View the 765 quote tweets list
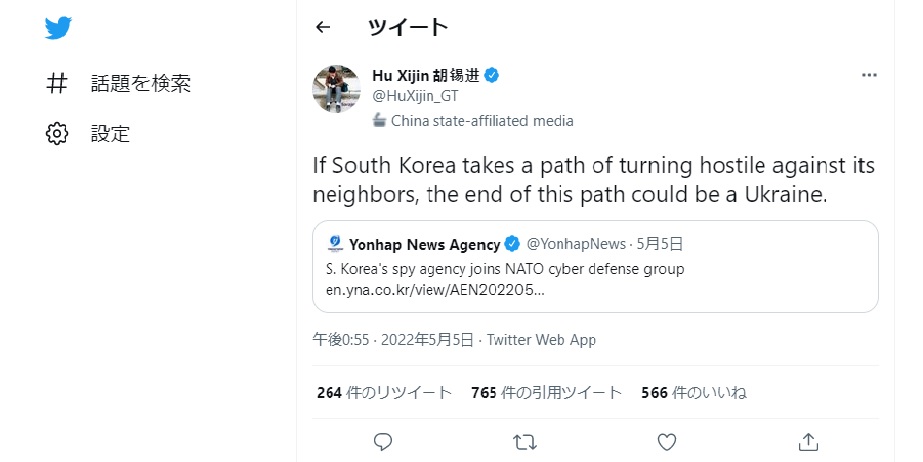923x462 pixels. click(x=546, y=392)
